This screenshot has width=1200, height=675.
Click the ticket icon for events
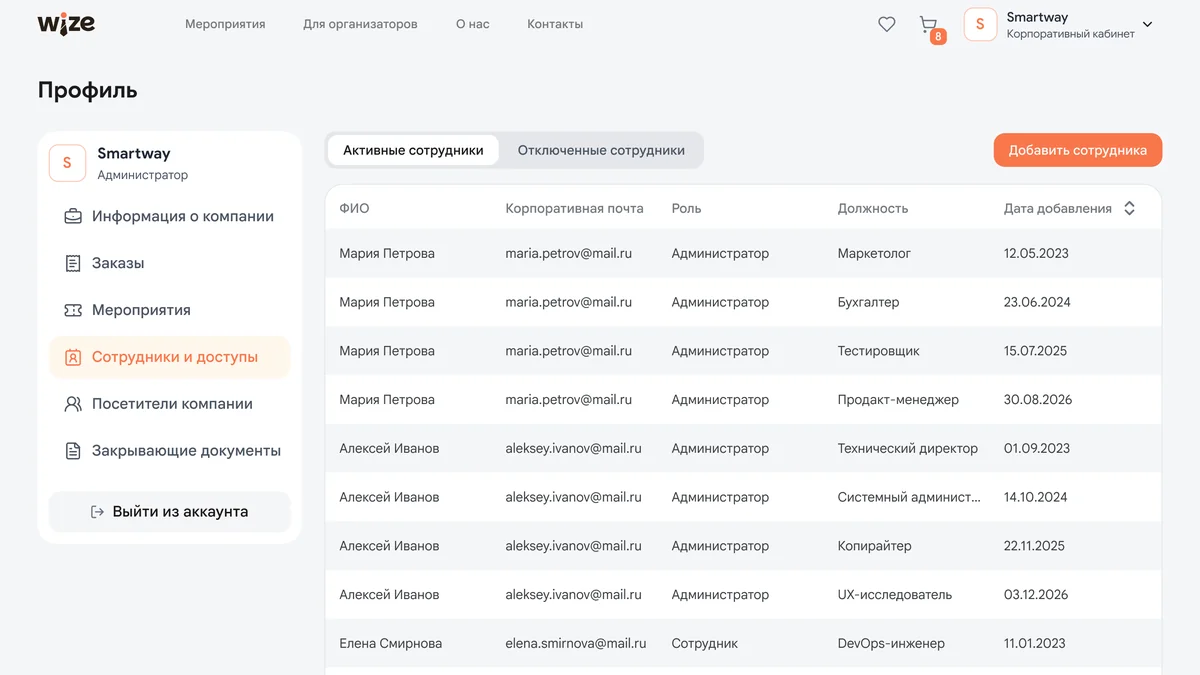73,310
